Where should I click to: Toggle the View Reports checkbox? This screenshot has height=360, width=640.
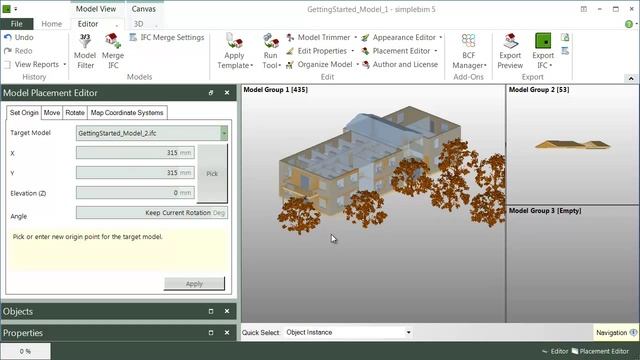pos(7,64)
